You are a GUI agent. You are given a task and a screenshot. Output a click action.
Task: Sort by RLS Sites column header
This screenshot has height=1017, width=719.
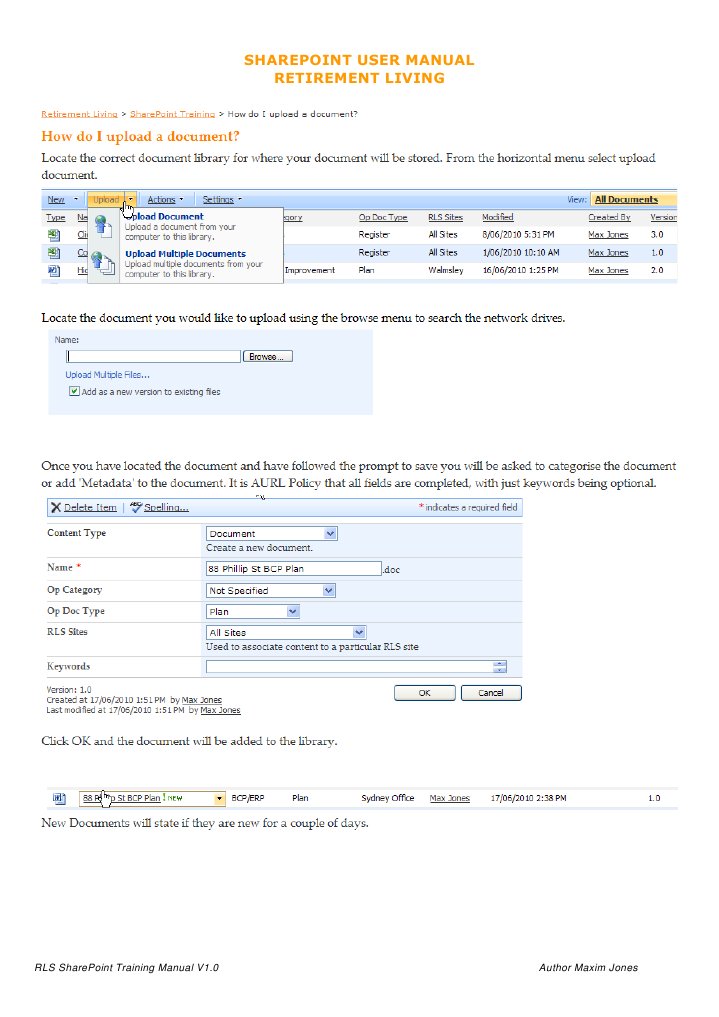pos(445,217)
